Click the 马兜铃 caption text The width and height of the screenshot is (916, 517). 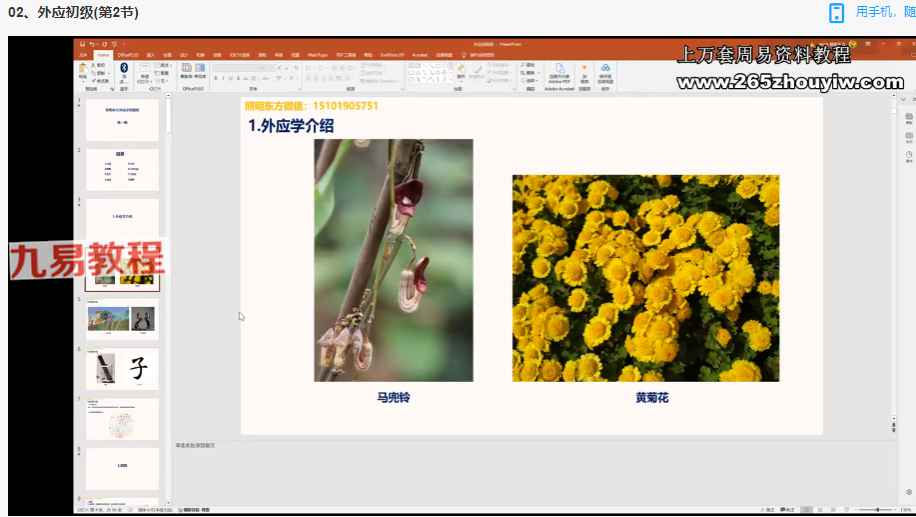tap(393, 397)
